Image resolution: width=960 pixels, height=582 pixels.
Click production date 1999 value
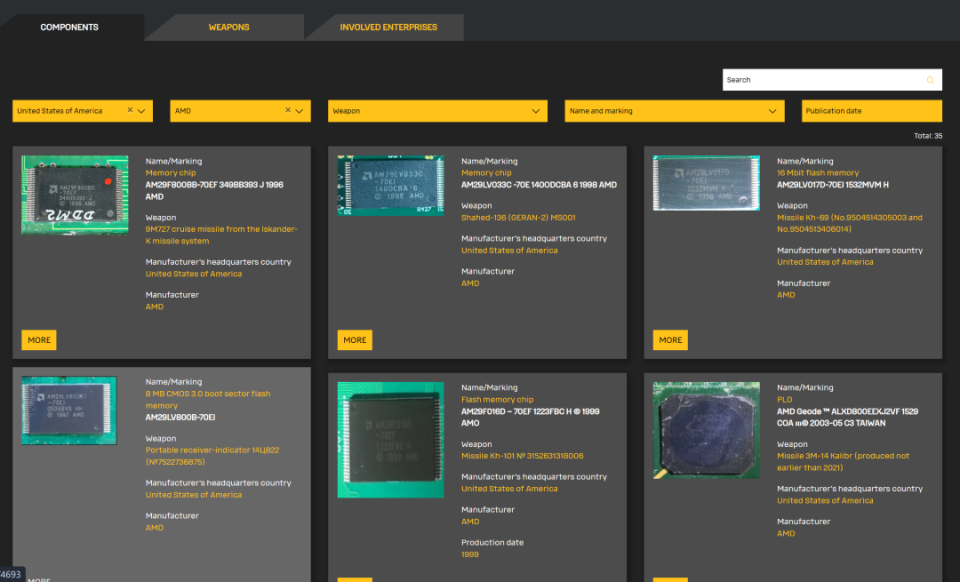tap(470, 554)
